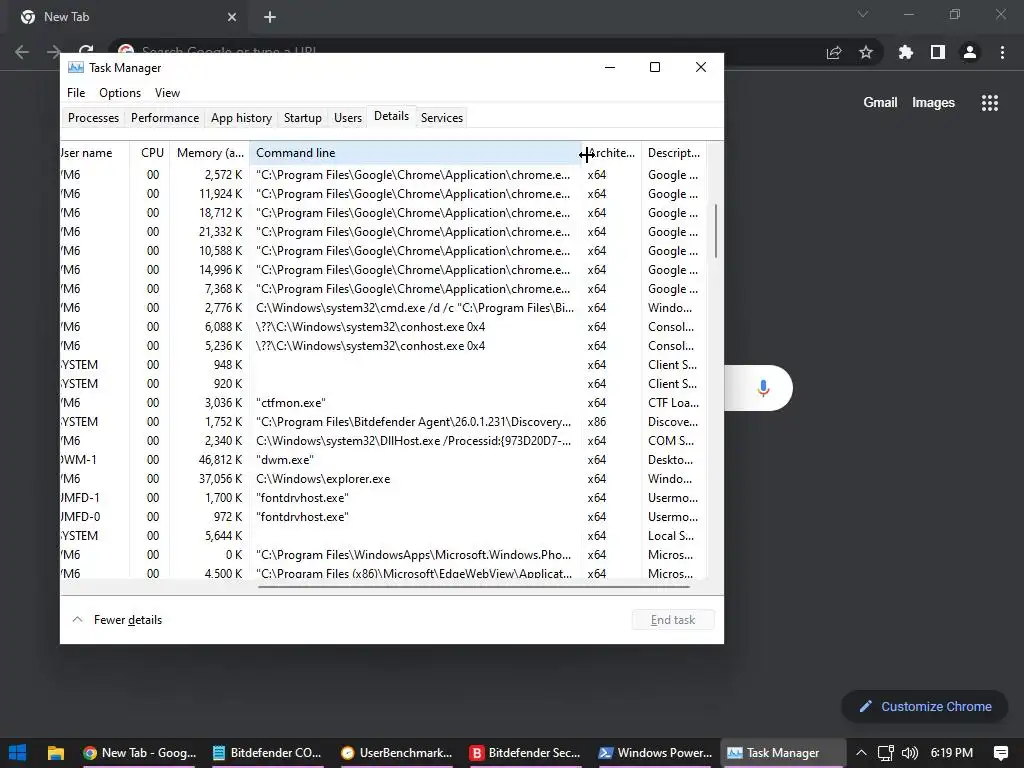Click the share page icon in Chrome
Viewport: 1024px width, 768px height.
834,52
